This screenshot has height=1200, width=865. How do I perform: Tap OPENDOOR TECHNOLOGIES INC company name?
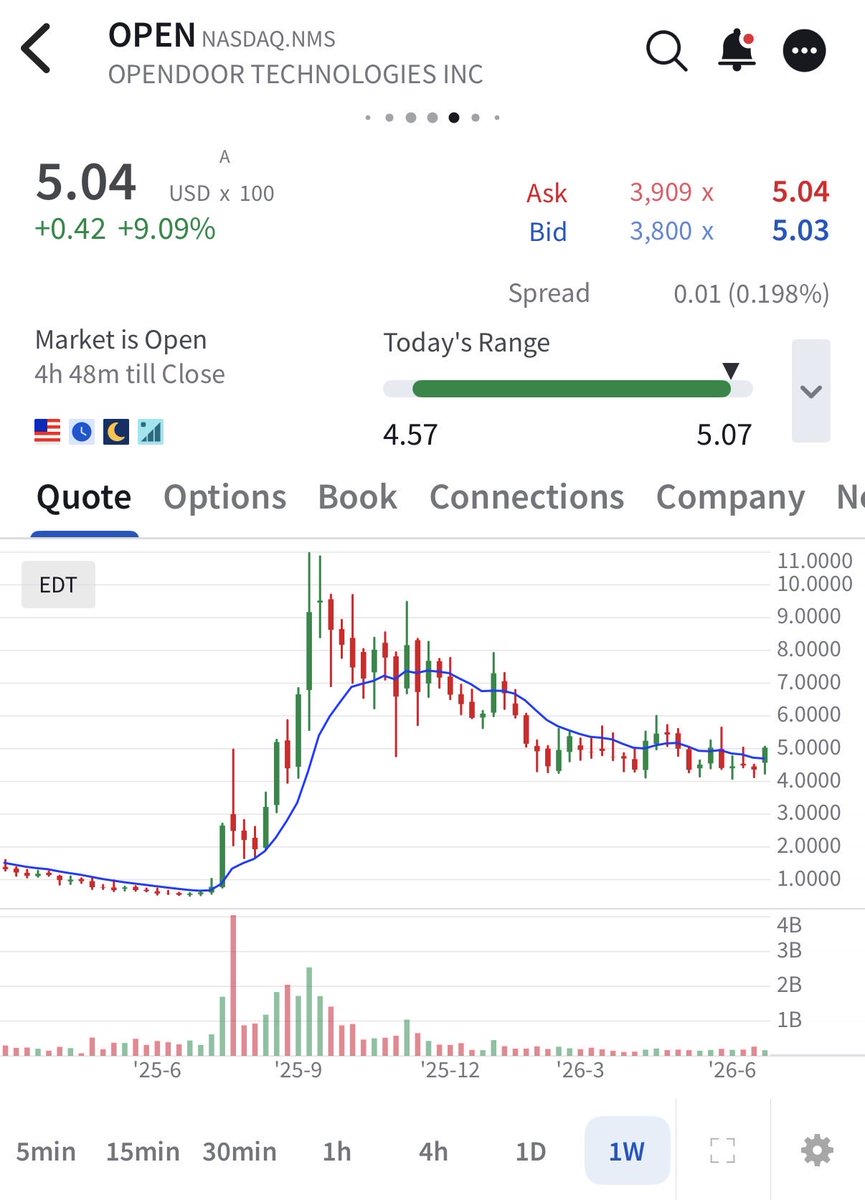coord(295,74)
